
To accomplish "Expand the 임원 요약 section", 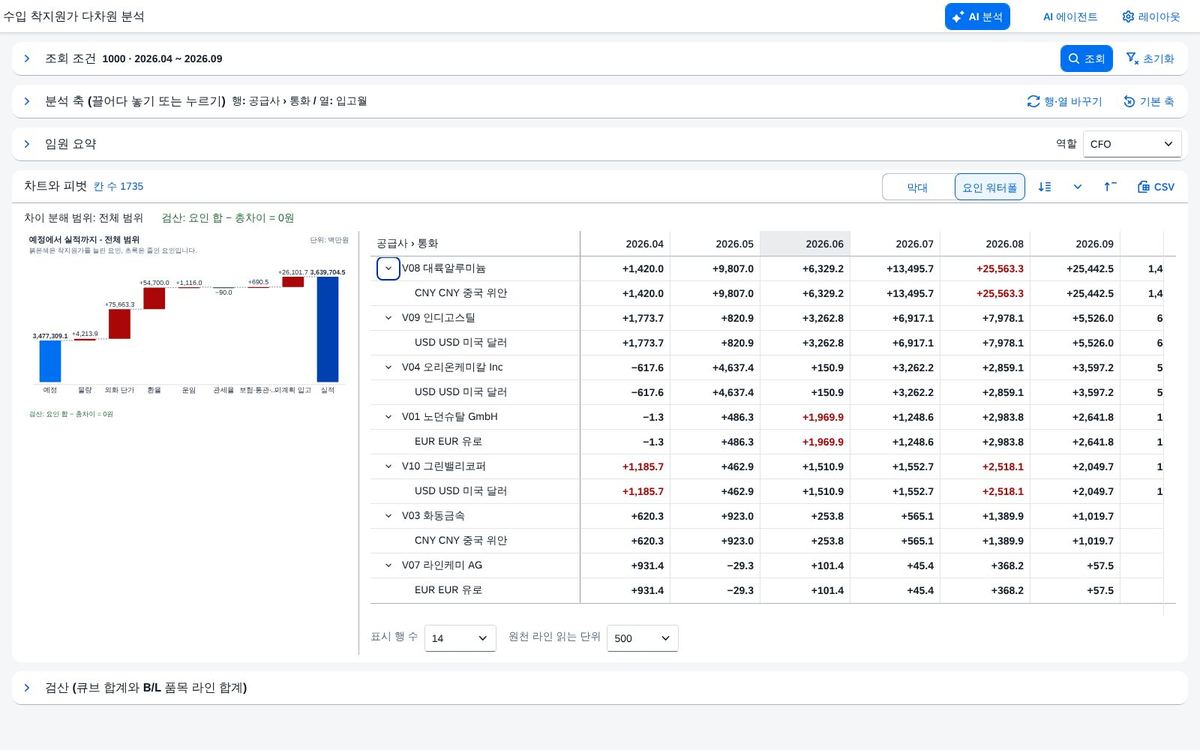I will [27, 144].
